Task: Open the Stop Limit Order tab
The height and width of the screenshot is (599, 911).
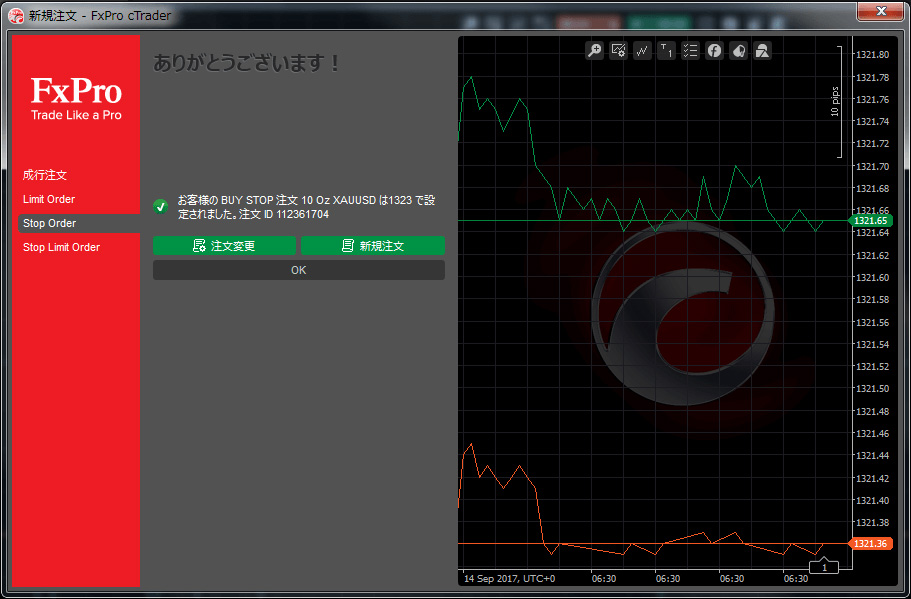Action: click(62, 247)
